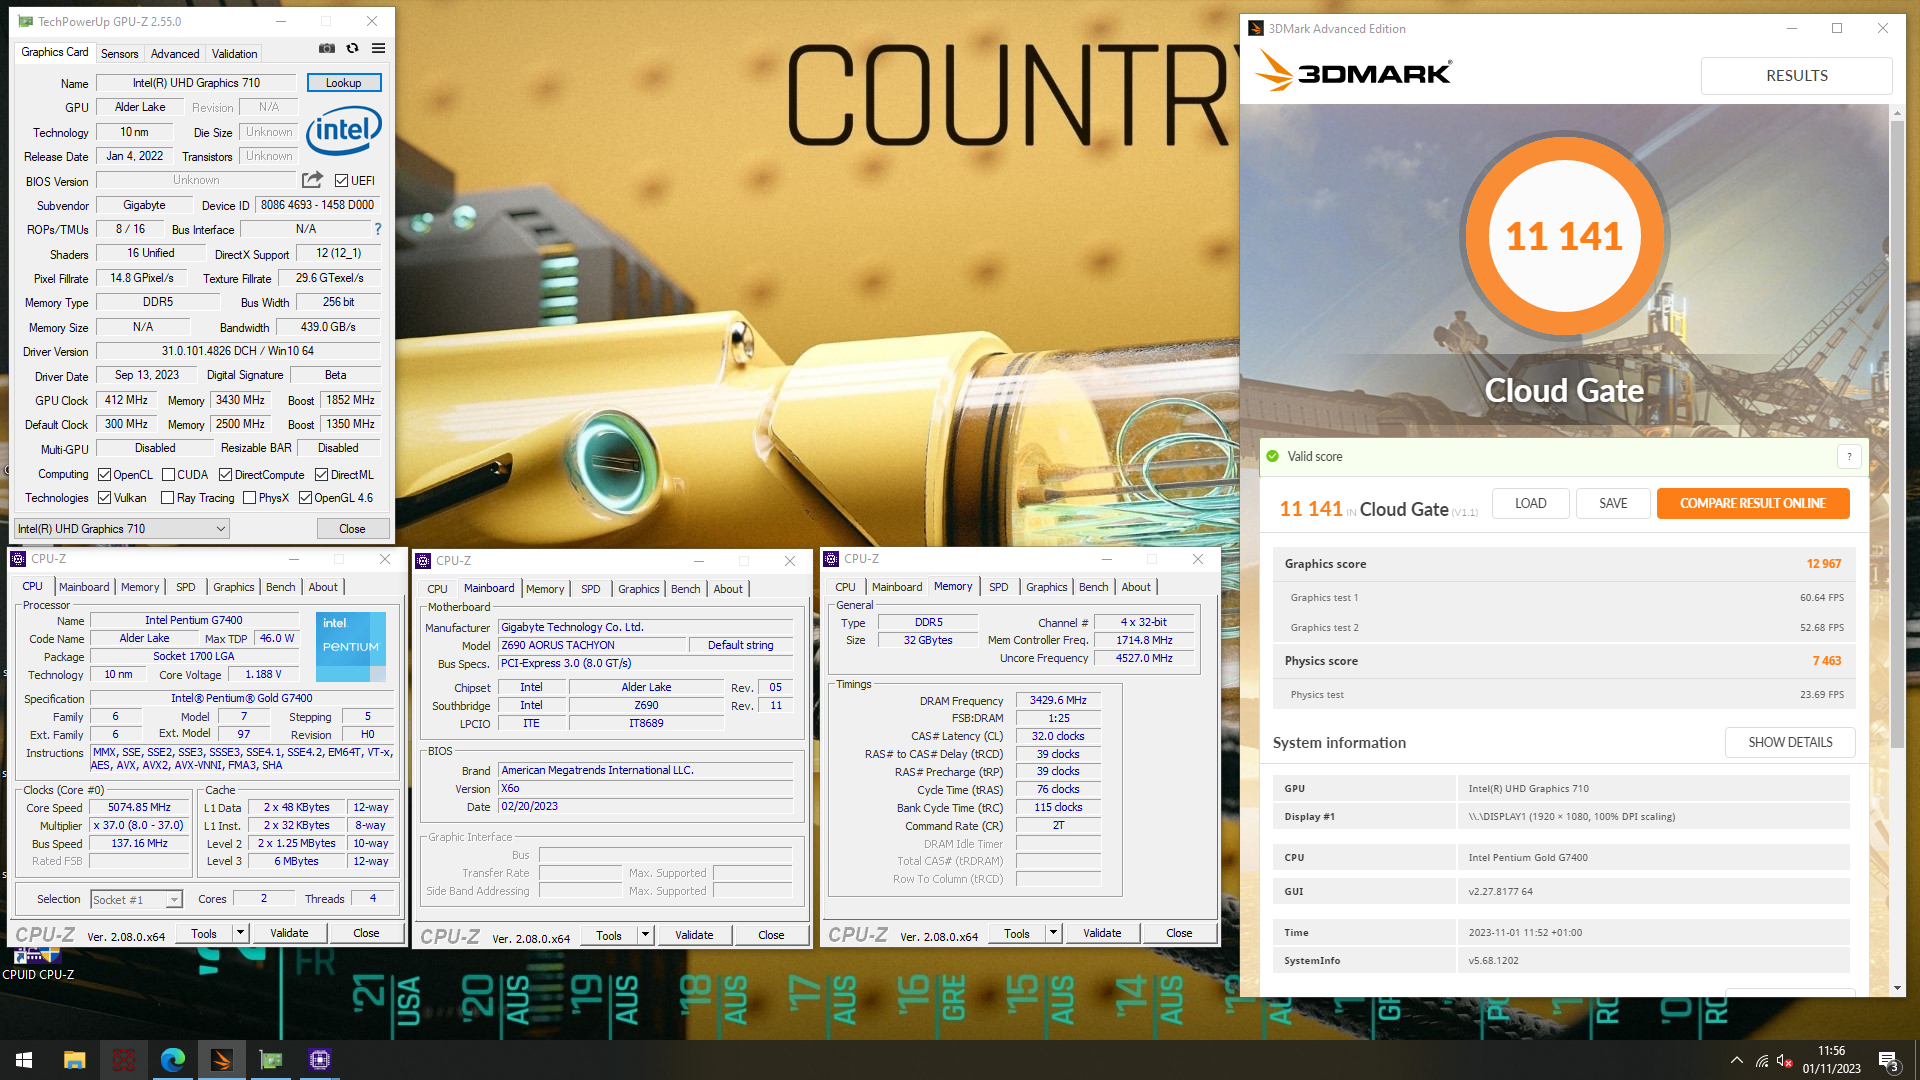Click the Lookup button in GPU-Z
This screenshot has height=1080, width=1920.
343,83
